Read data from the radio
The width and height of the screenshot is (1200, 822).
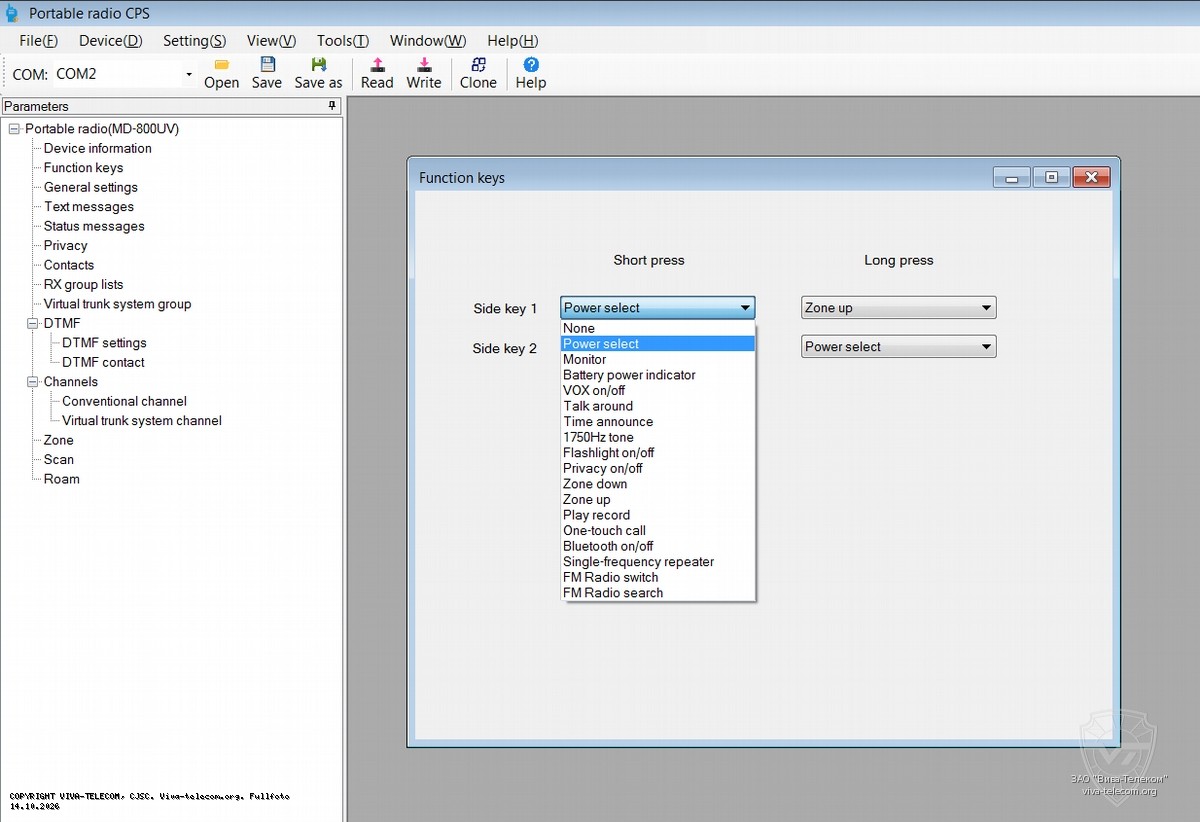[x=377, y=74]
